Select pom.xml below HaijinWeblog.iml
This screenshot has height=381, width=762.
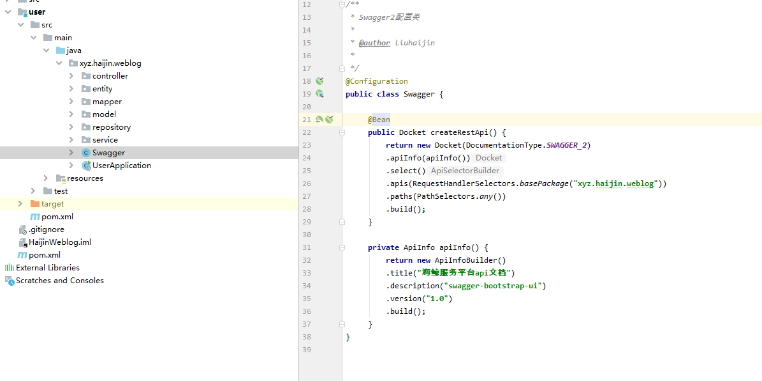44,255
